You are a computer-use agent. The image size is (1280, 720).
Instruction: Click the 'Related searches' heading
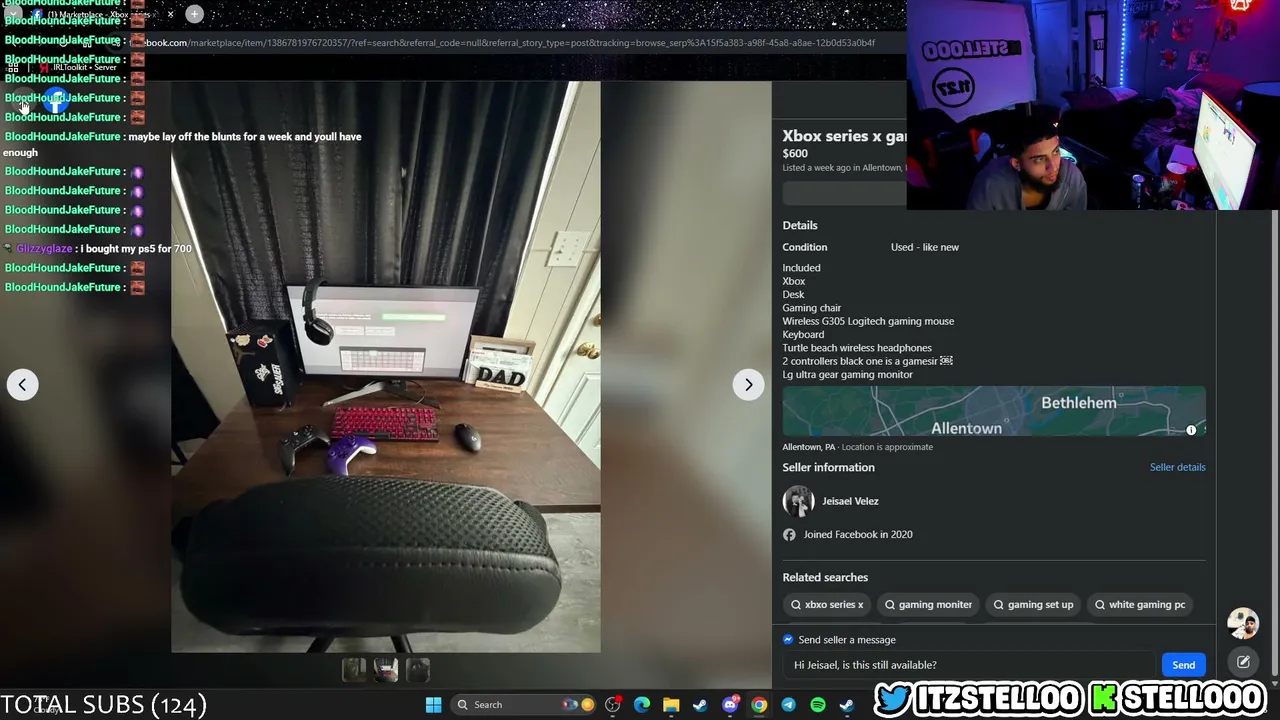point(825,577)
